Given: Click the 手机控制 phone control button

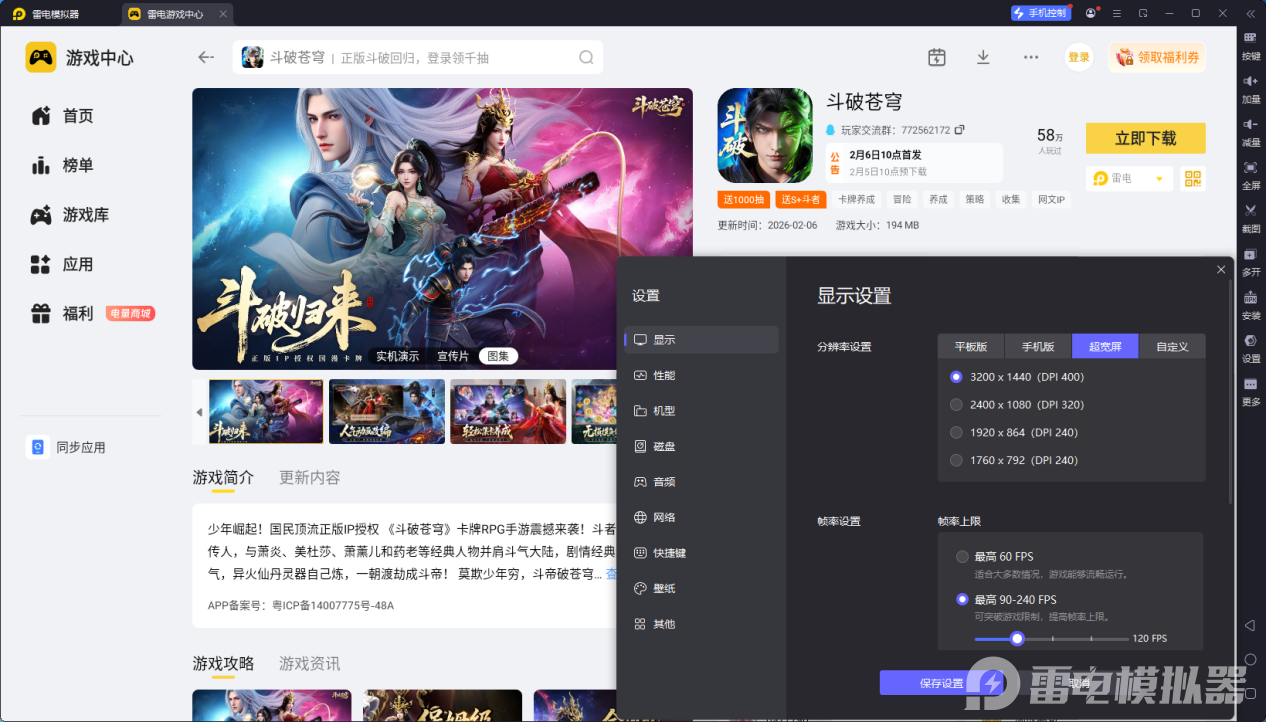Looking at the screenshot, I should pyautogui.click(x=1040, y=13).
